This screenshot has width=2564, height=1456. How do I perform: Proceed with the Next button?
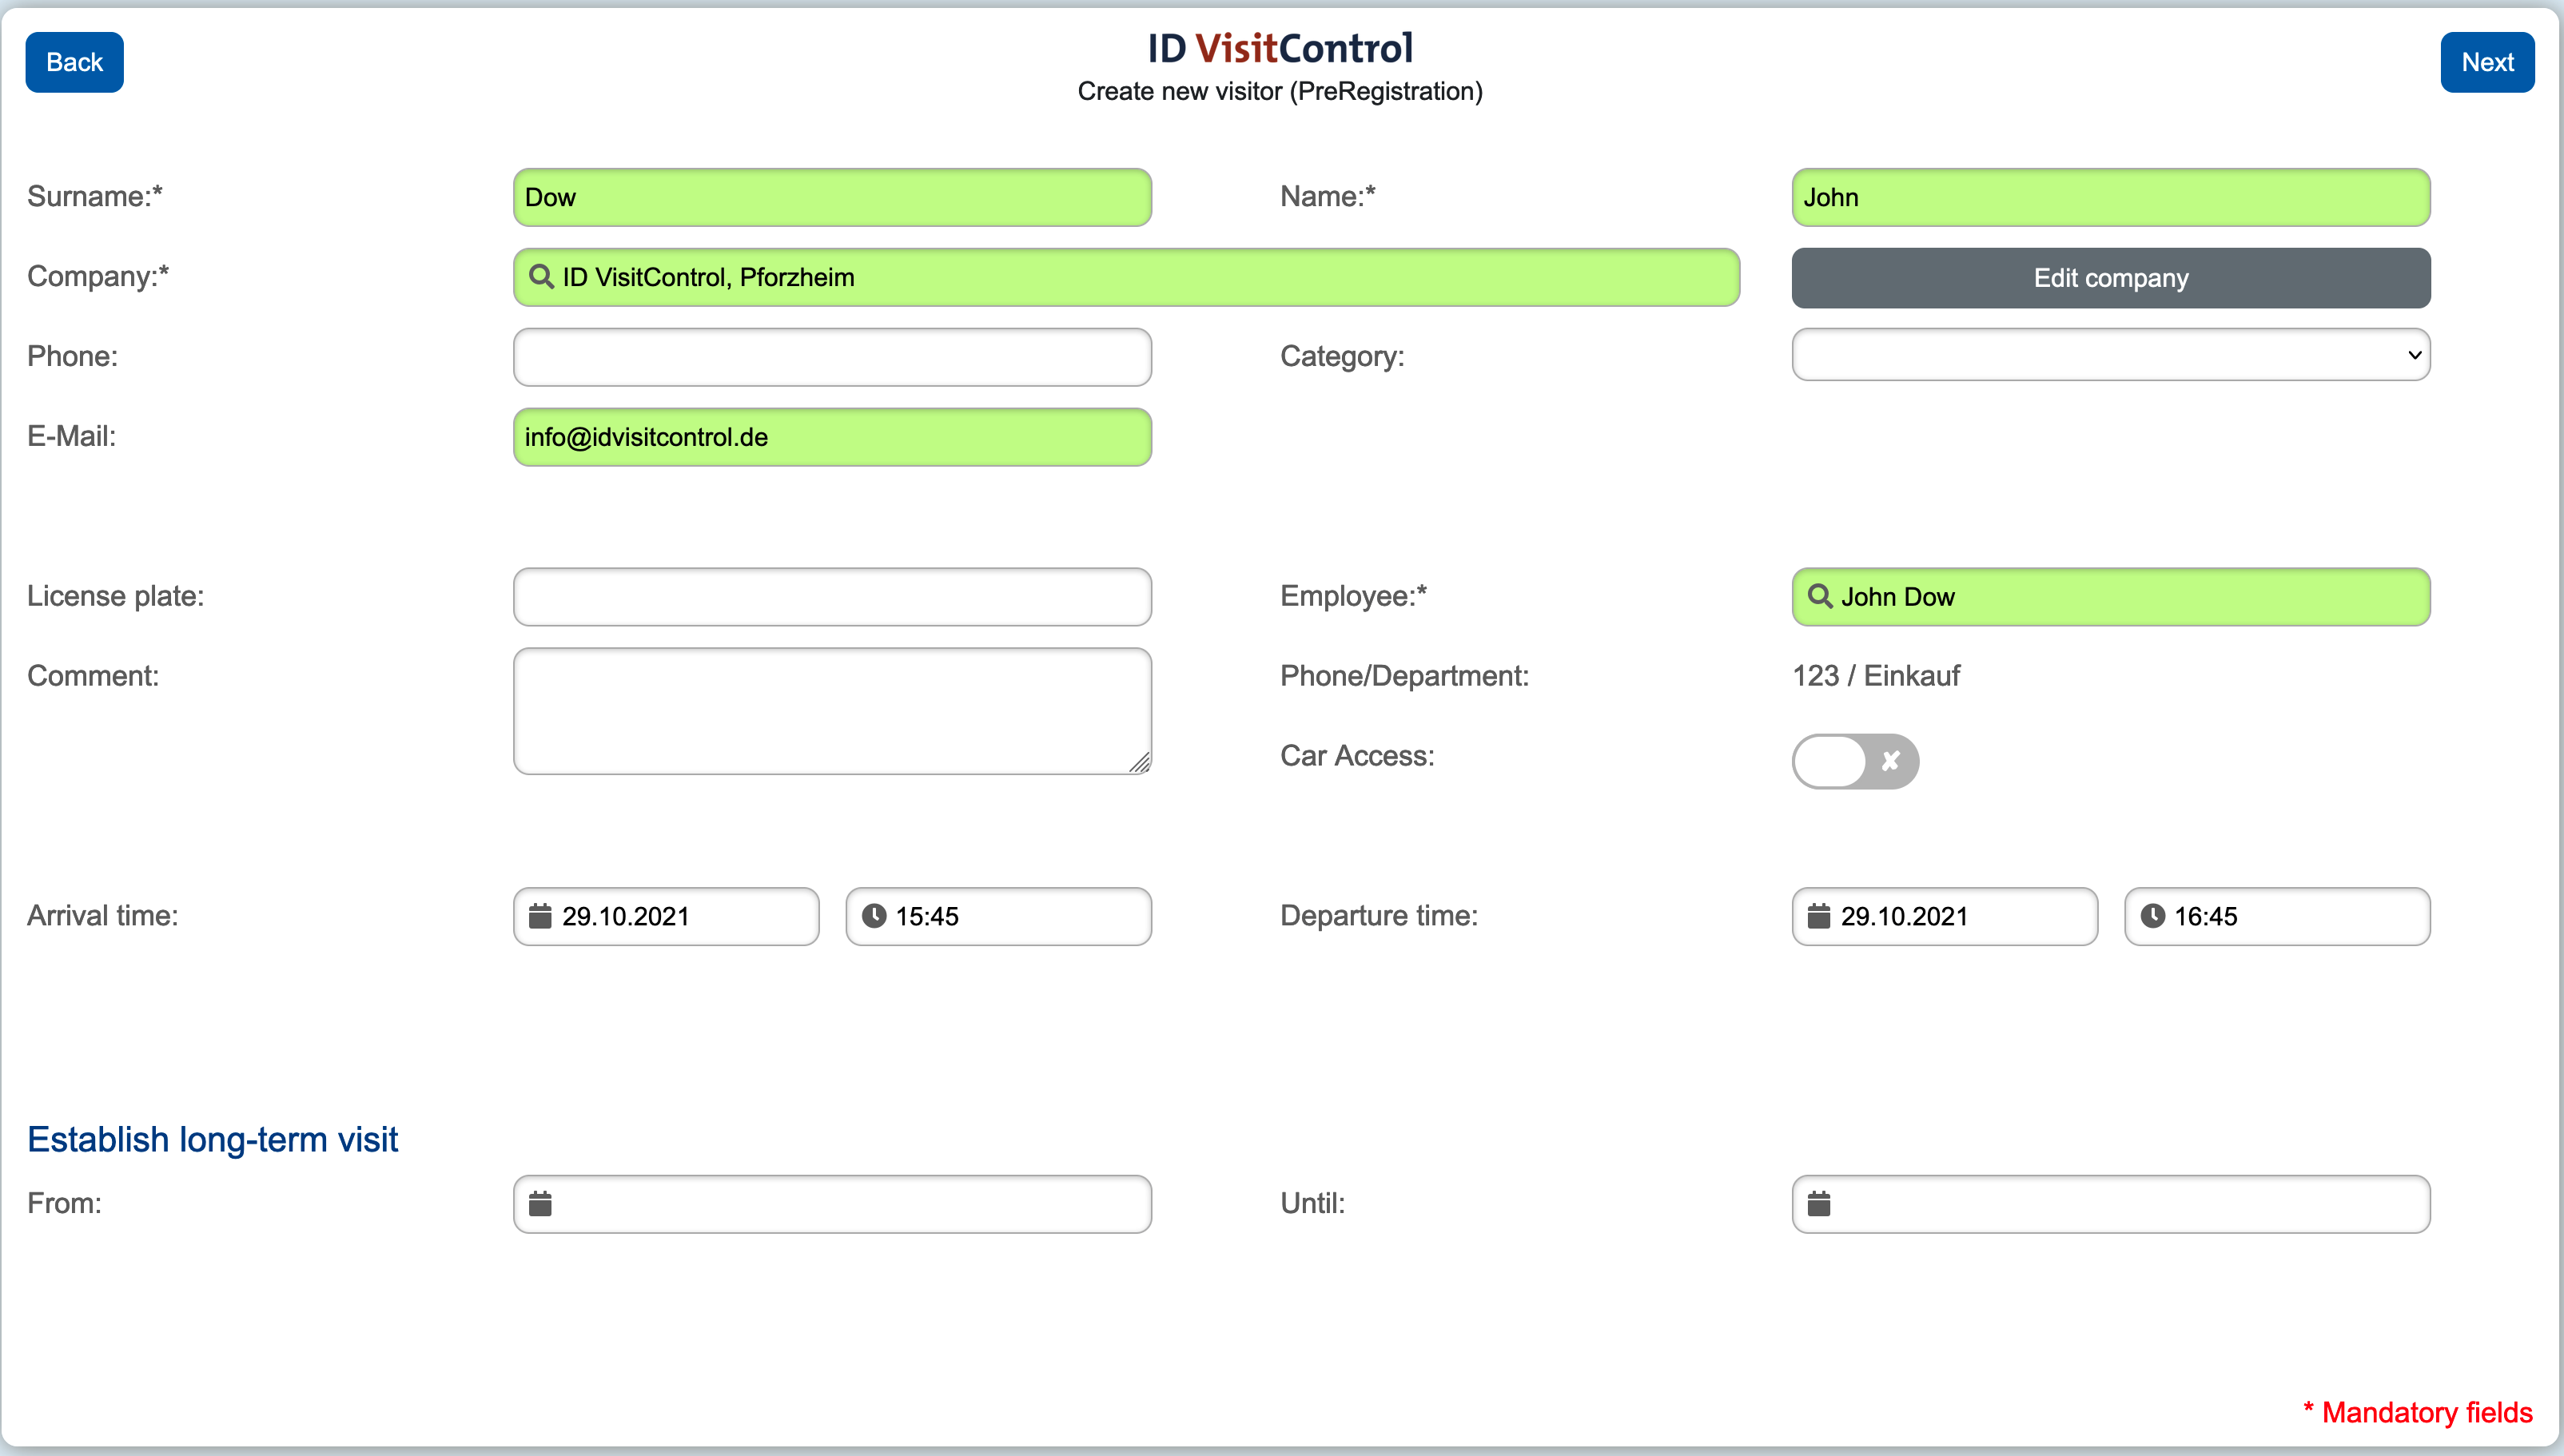click(x=2487, y=62)
